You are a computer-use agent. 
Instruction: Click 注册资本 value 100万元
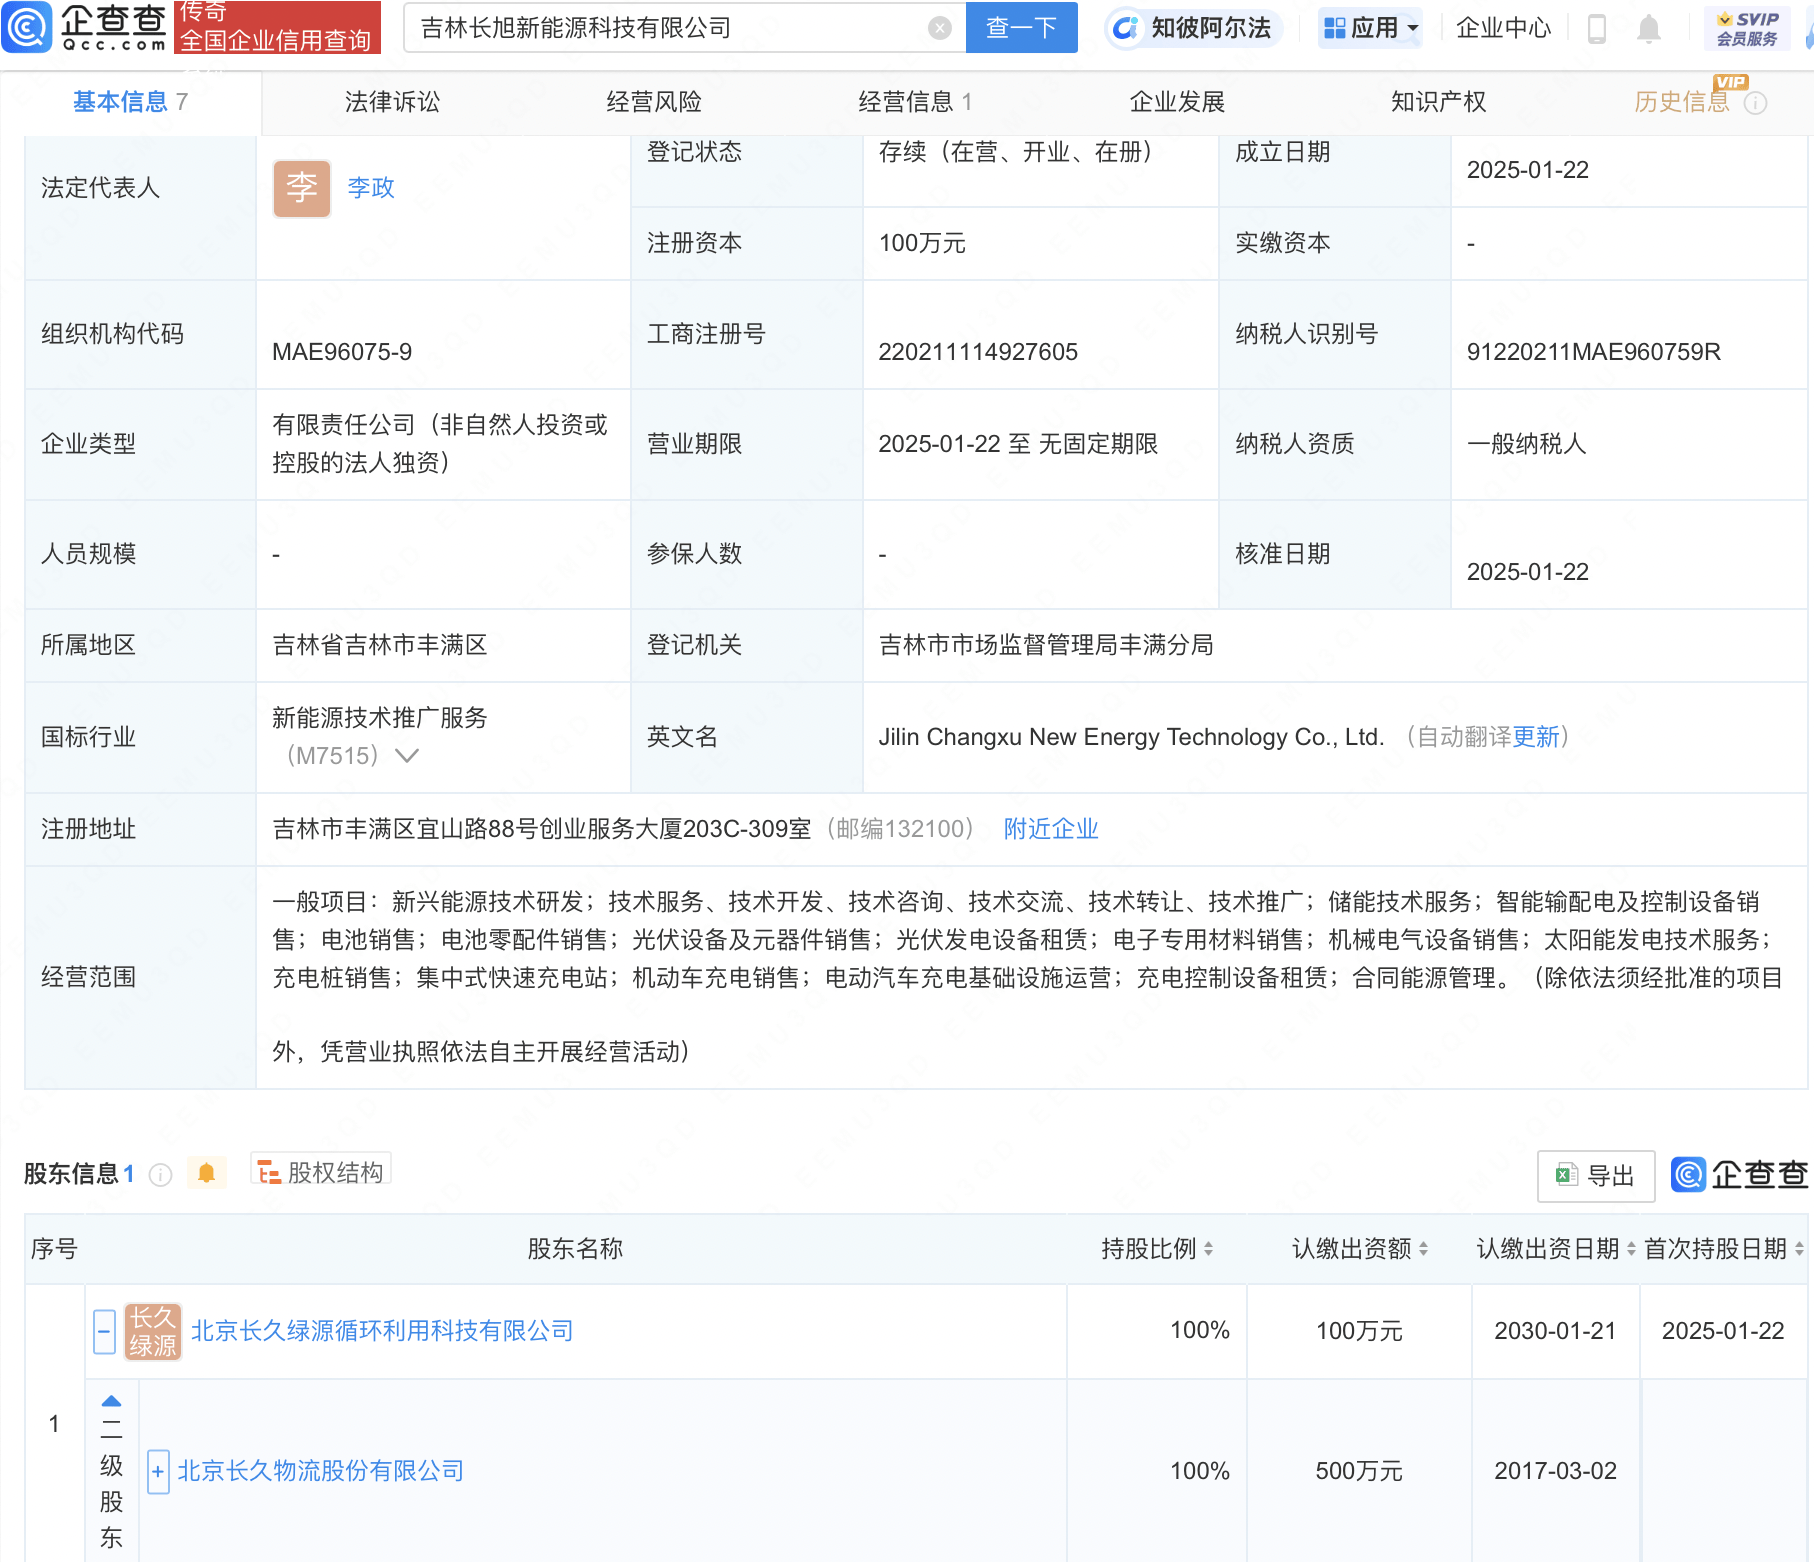pyautogui.click(x=922, y=243)
